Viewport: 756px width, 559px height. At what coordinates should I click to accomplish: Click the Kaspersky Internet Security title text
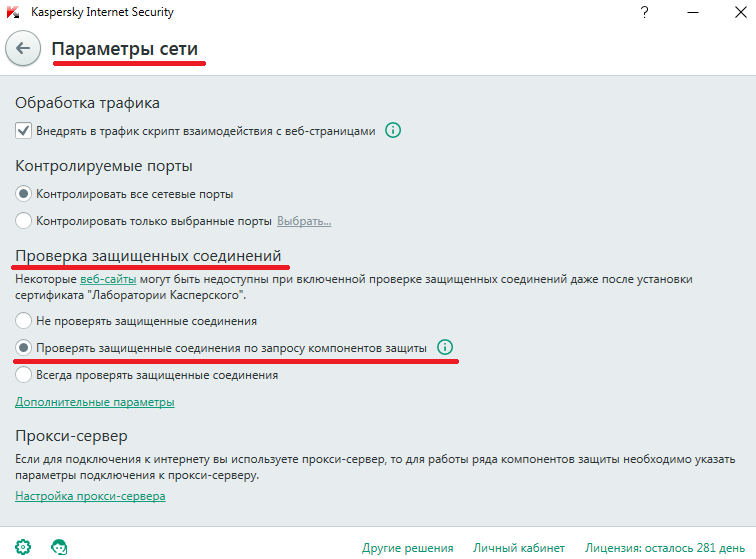click(102, 12)
